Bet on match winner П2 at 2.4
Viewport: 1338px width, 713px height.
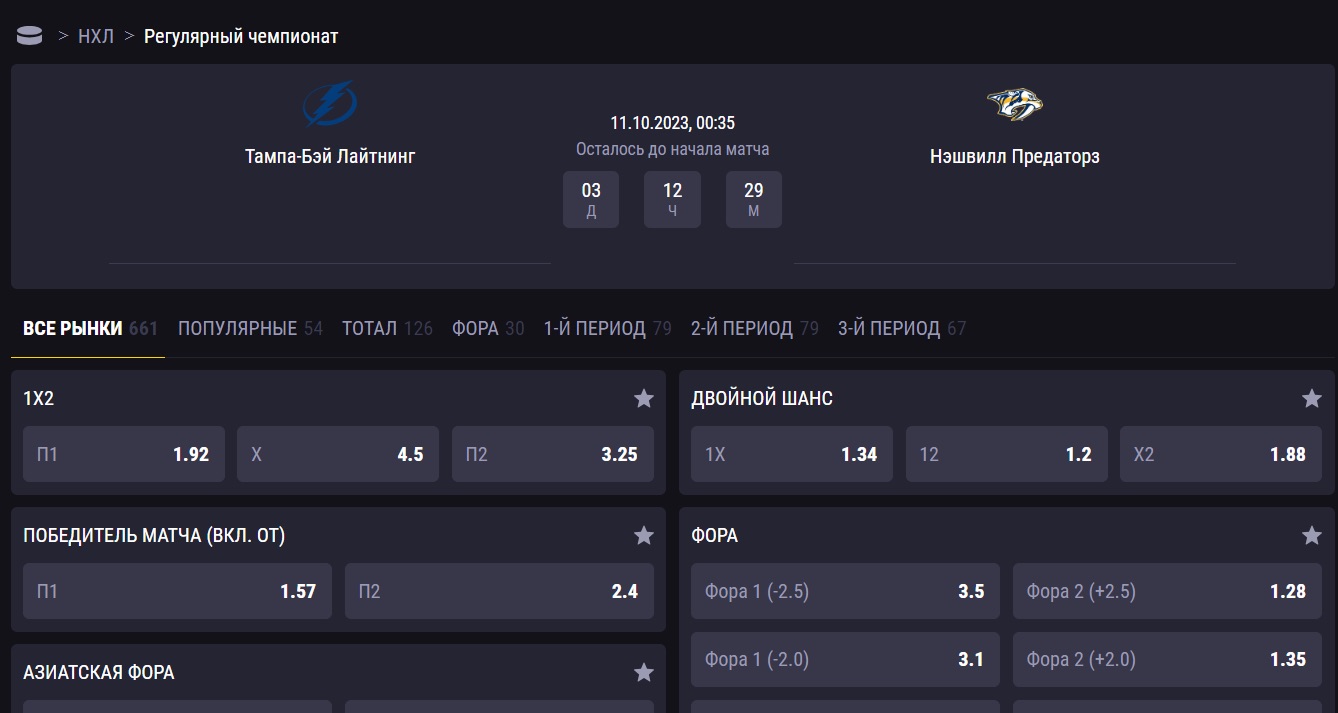[x=499, y=591]
